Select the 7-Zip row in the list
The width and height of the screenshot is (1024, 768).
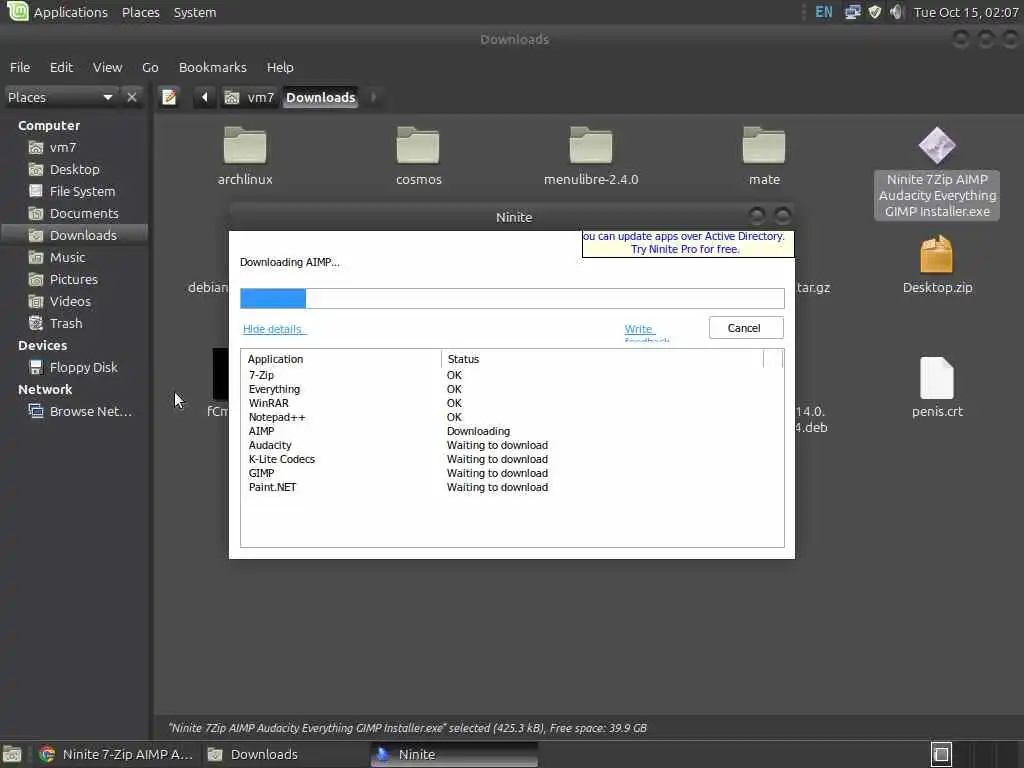[512, 376]
